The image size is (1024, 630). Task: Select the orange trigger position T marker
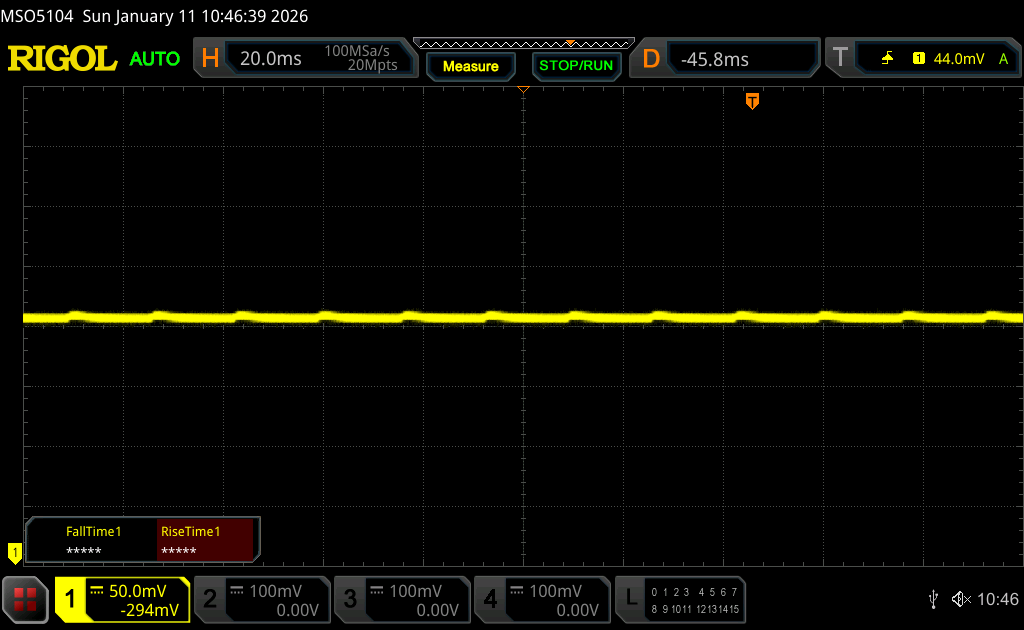752,101
